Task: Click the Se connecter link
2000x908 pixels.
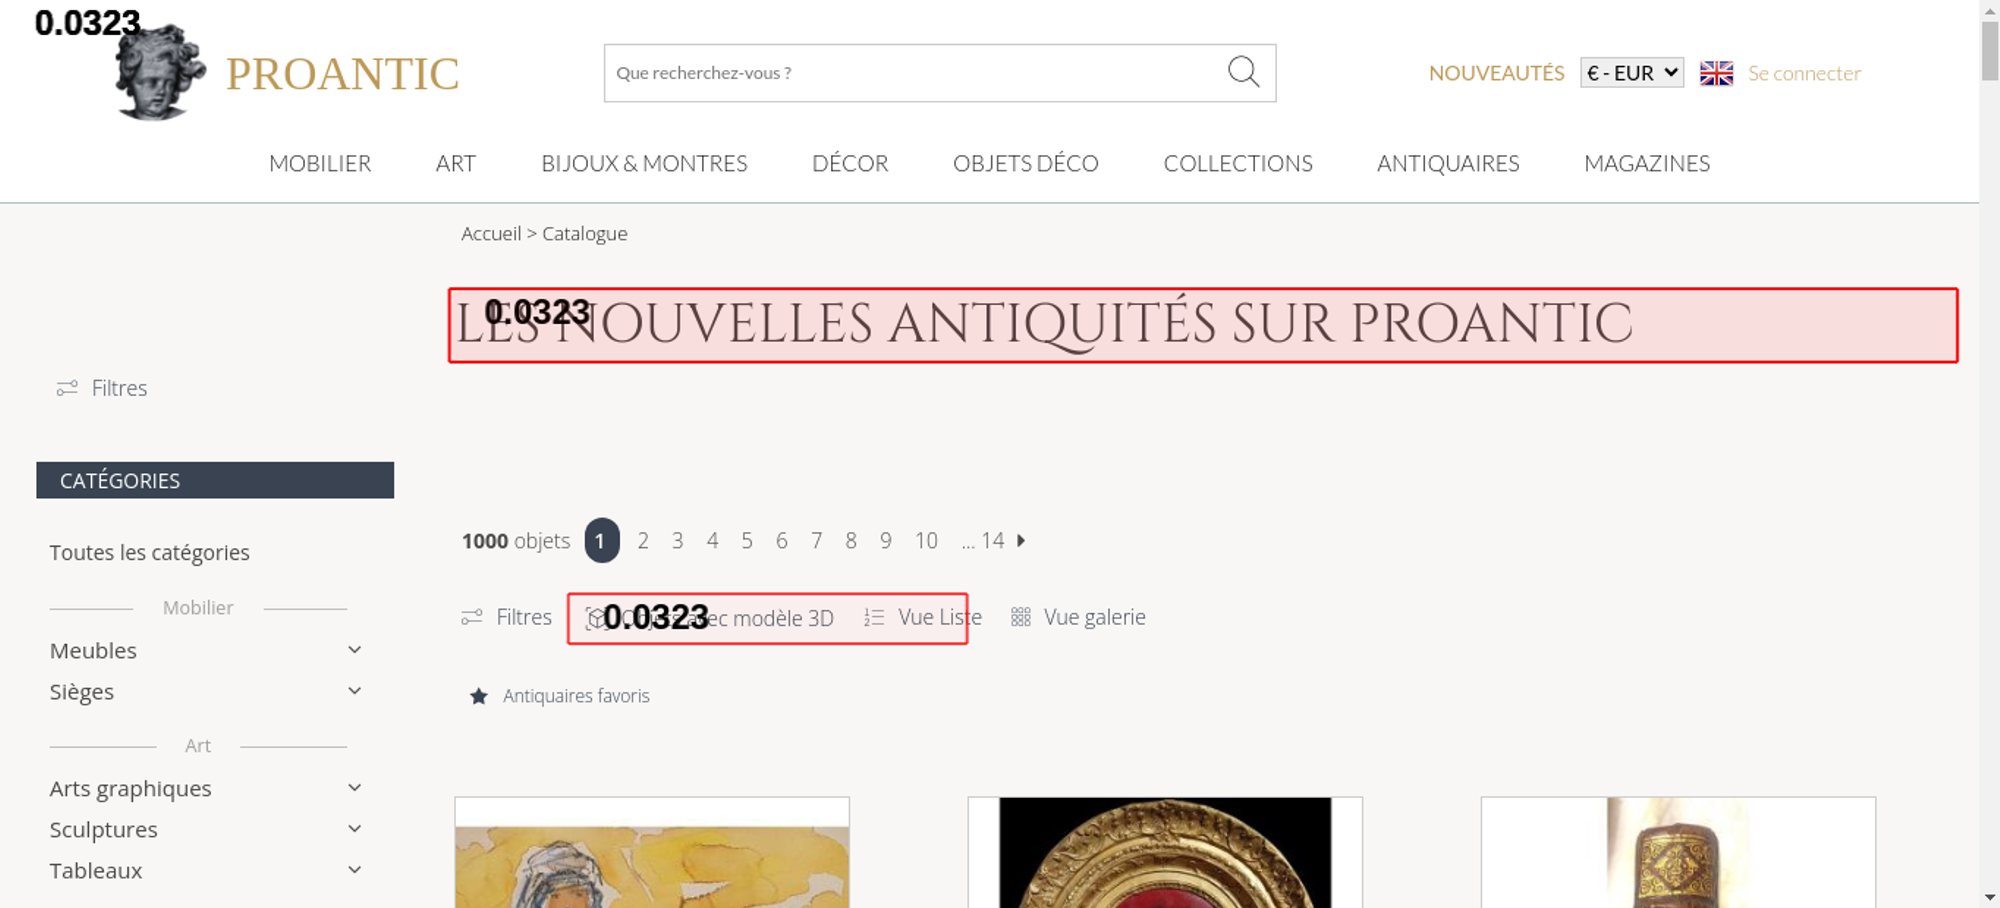Action: [x=1804, y=73]
